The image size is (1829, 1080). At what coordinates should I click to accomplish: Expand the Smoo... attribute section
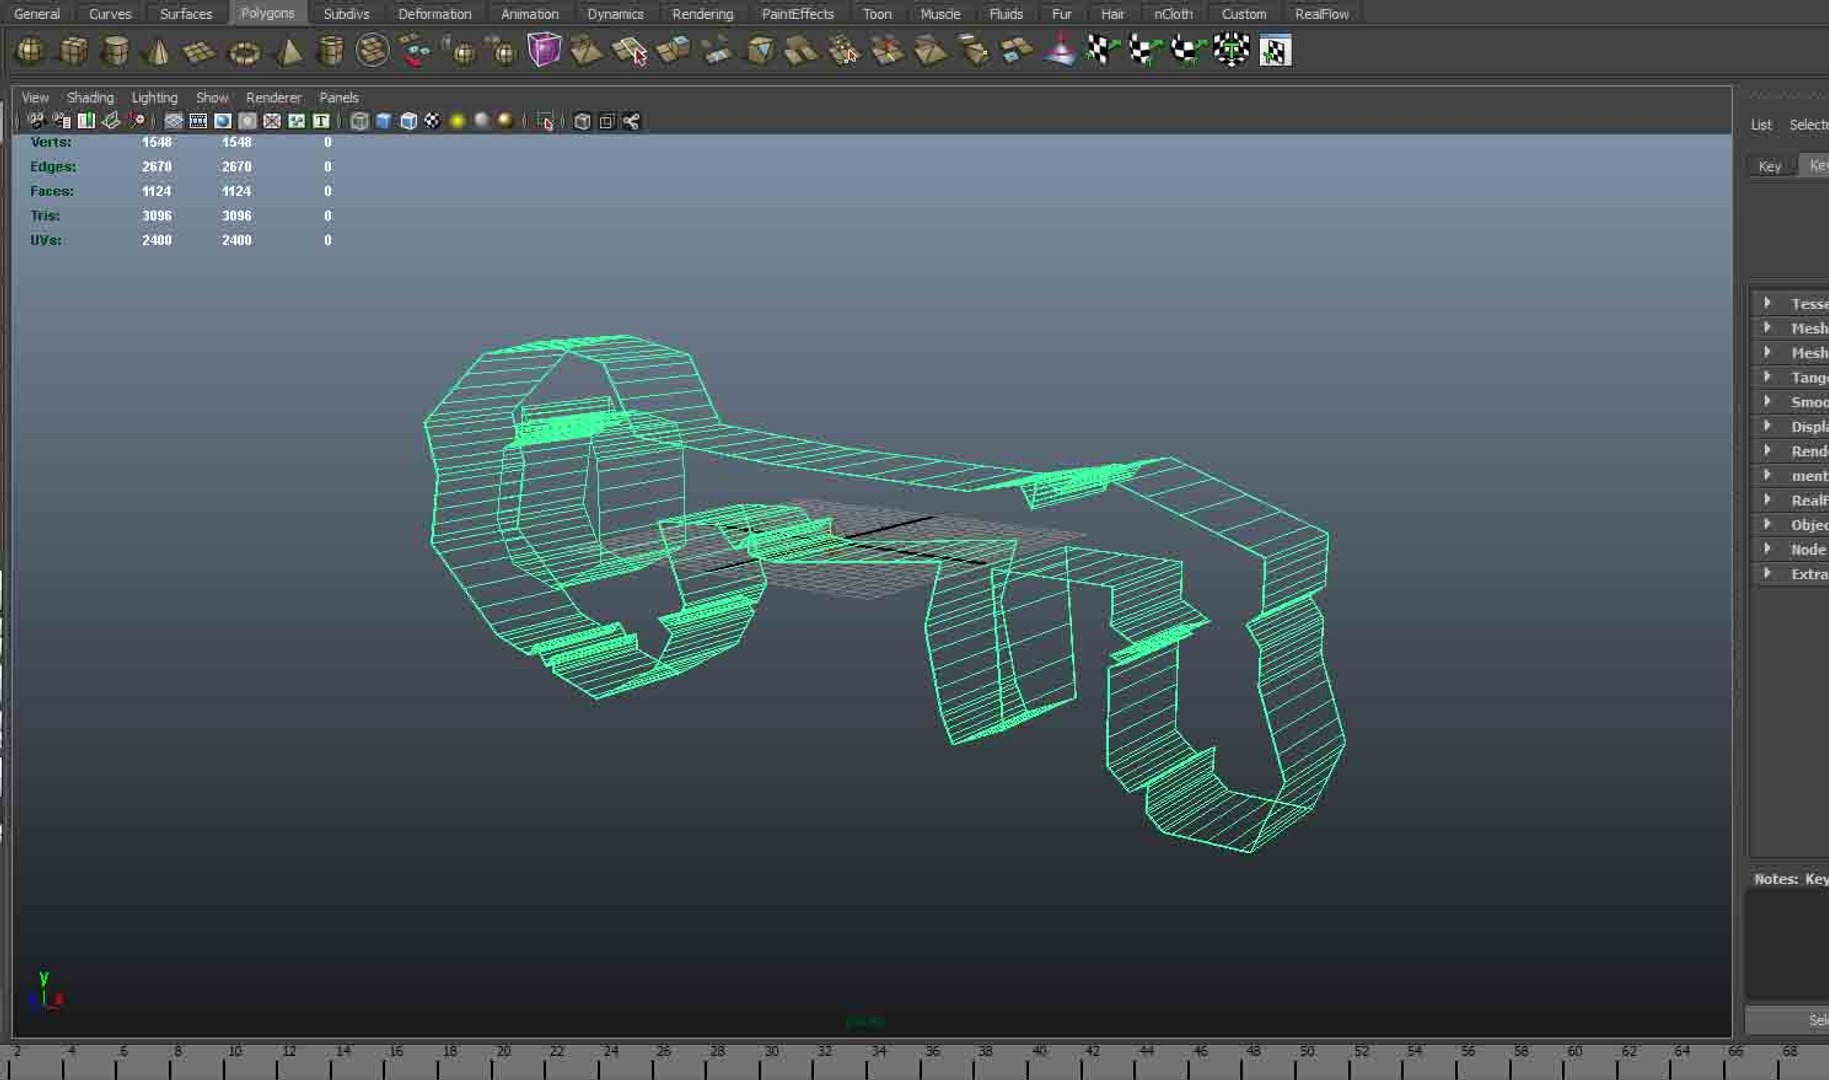pos(1791,402)
